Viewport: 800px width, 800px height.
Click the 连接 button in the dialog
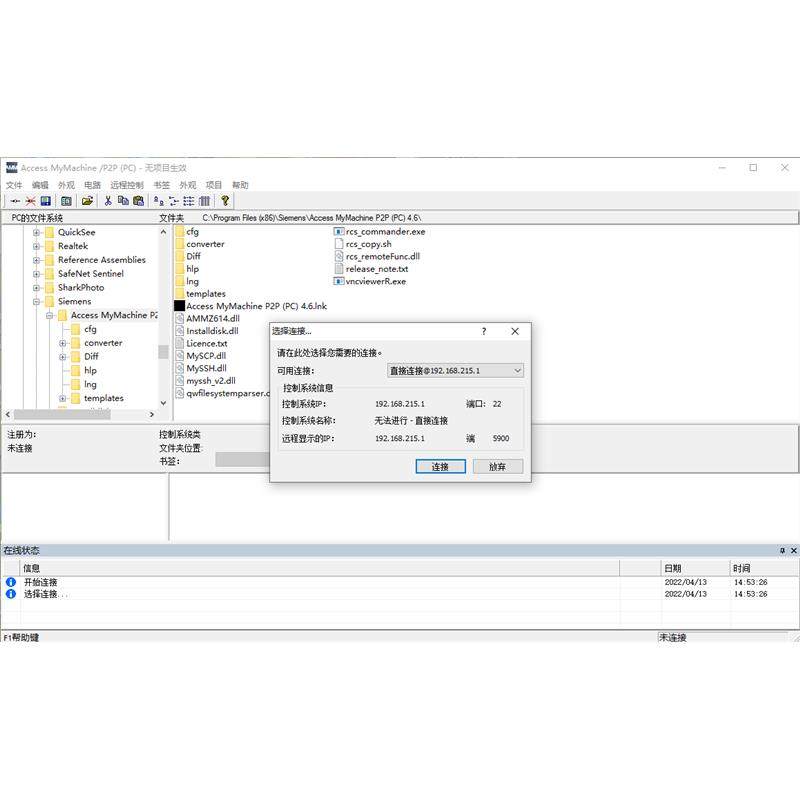[x=440, y=466]
